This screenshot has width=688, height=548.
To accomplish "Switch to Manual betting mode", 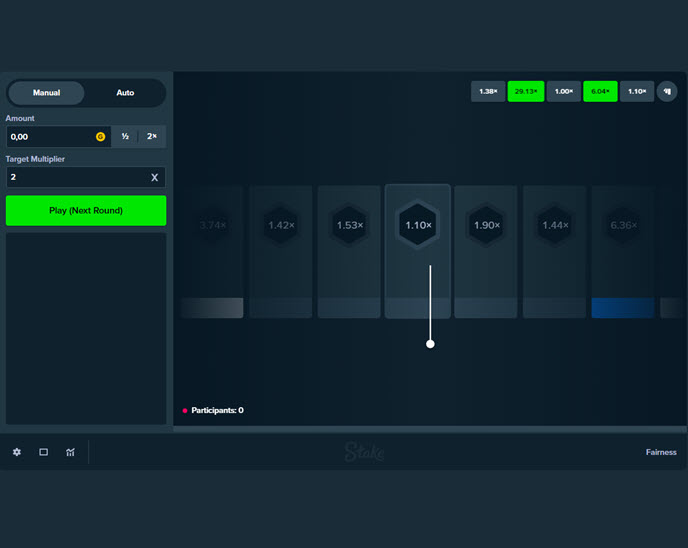I will coord(46,93).
